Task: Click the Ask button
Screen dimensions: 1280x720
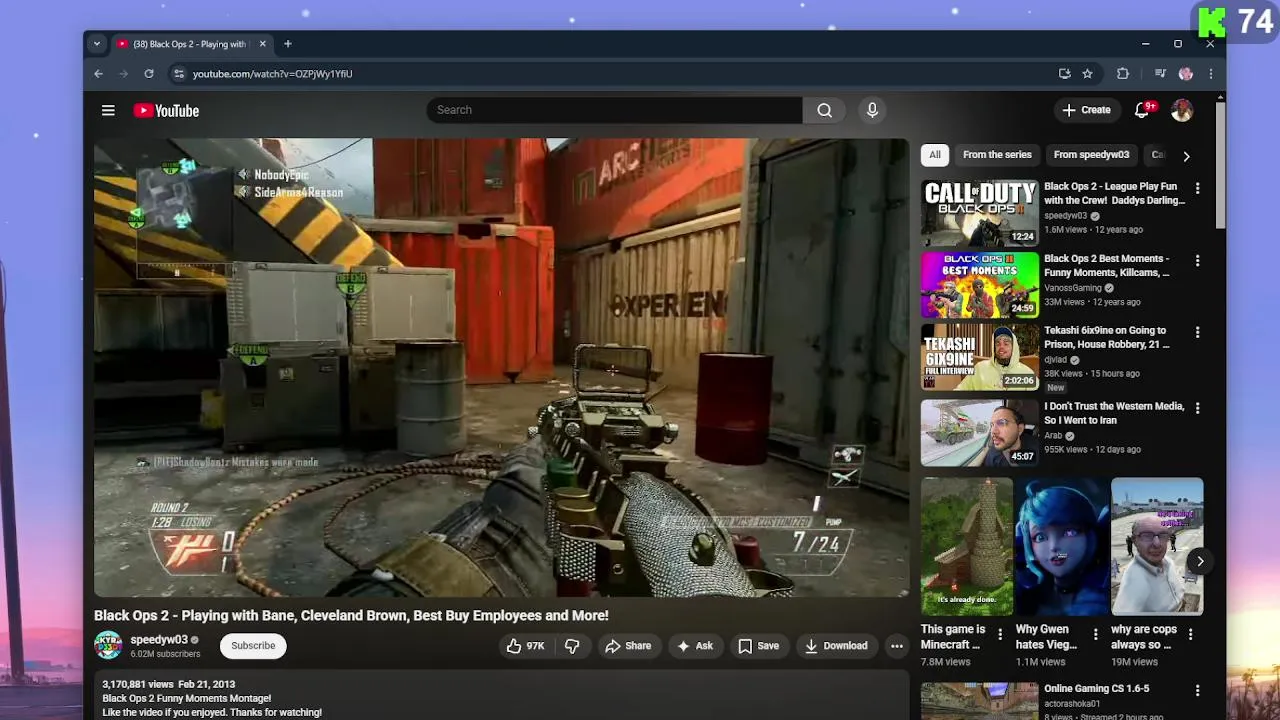Action: pos(695,646)
